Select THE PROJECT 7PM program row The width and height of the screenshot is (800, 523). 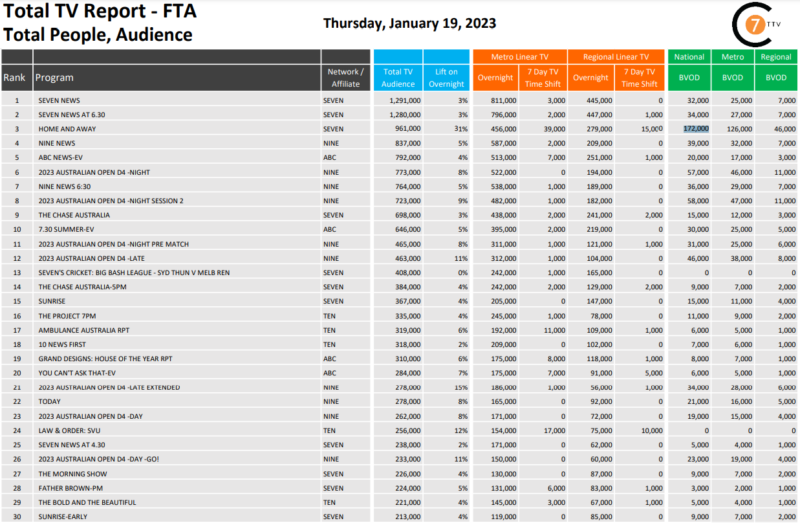[x=71, y=315]
